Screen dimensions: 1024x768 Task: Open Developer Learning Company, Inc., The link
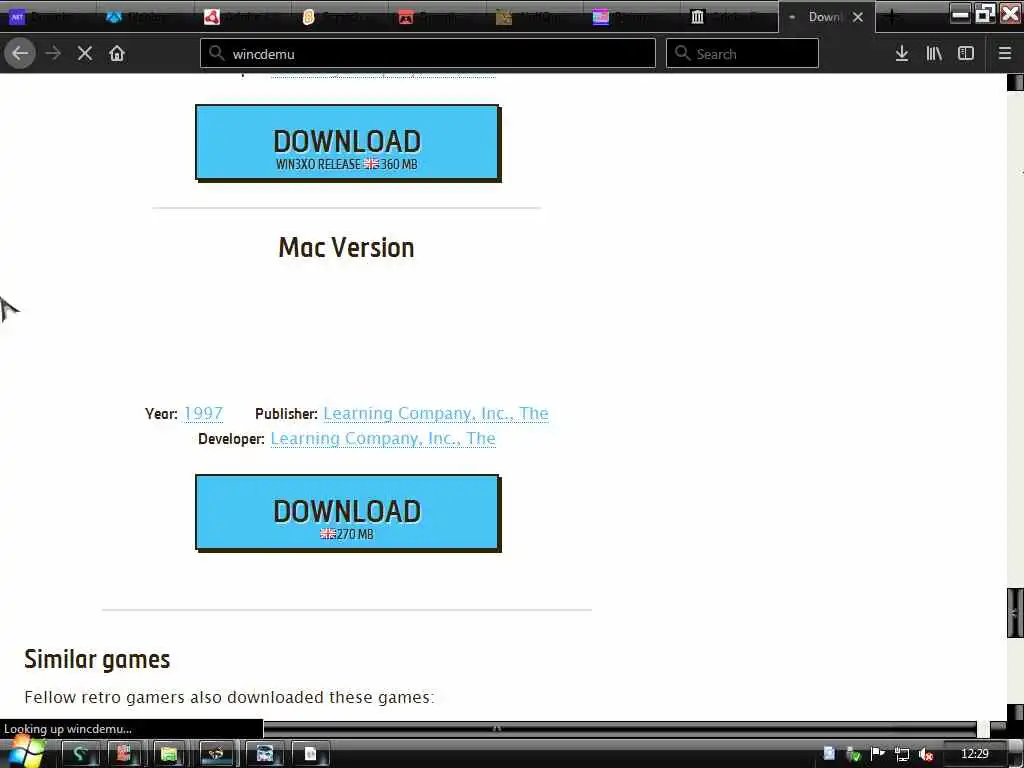383,438
